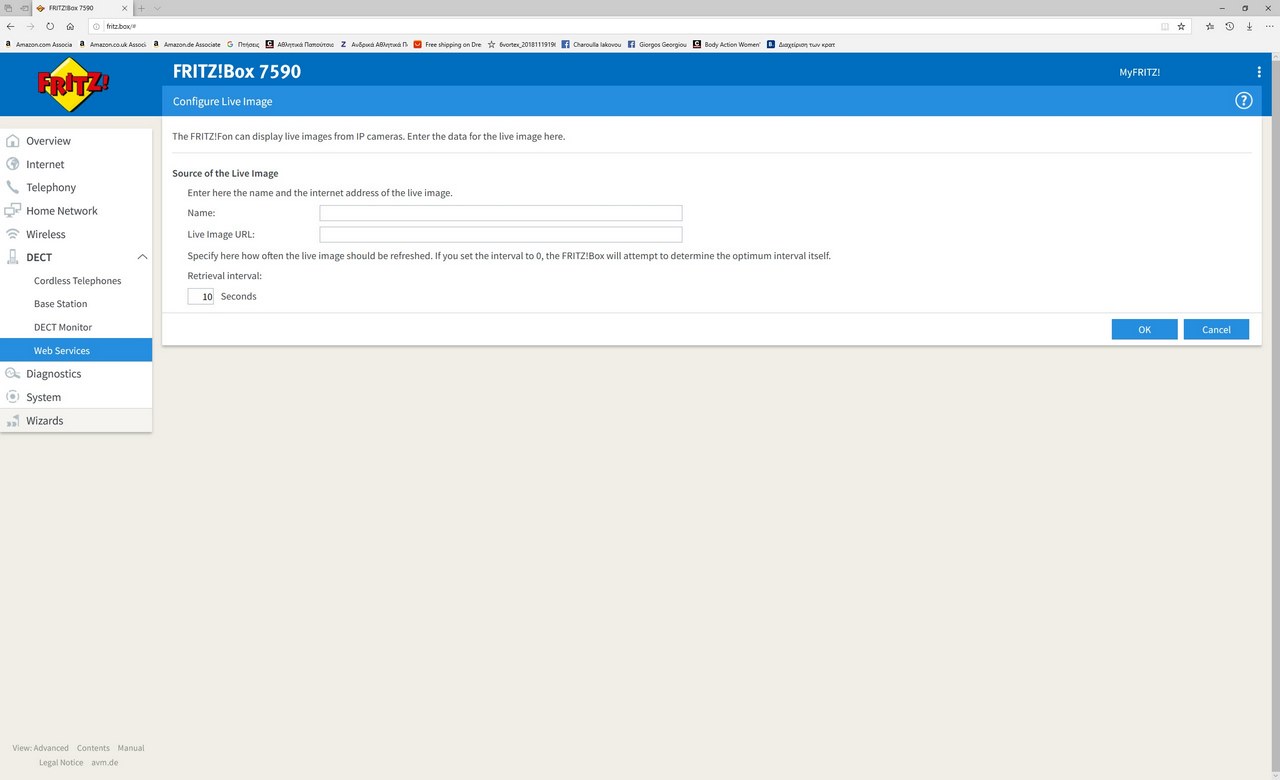Image resolution: width=1280 pixels, height=780 pixels.
Task: Open the Overview house icon
Action: point(12,141)
